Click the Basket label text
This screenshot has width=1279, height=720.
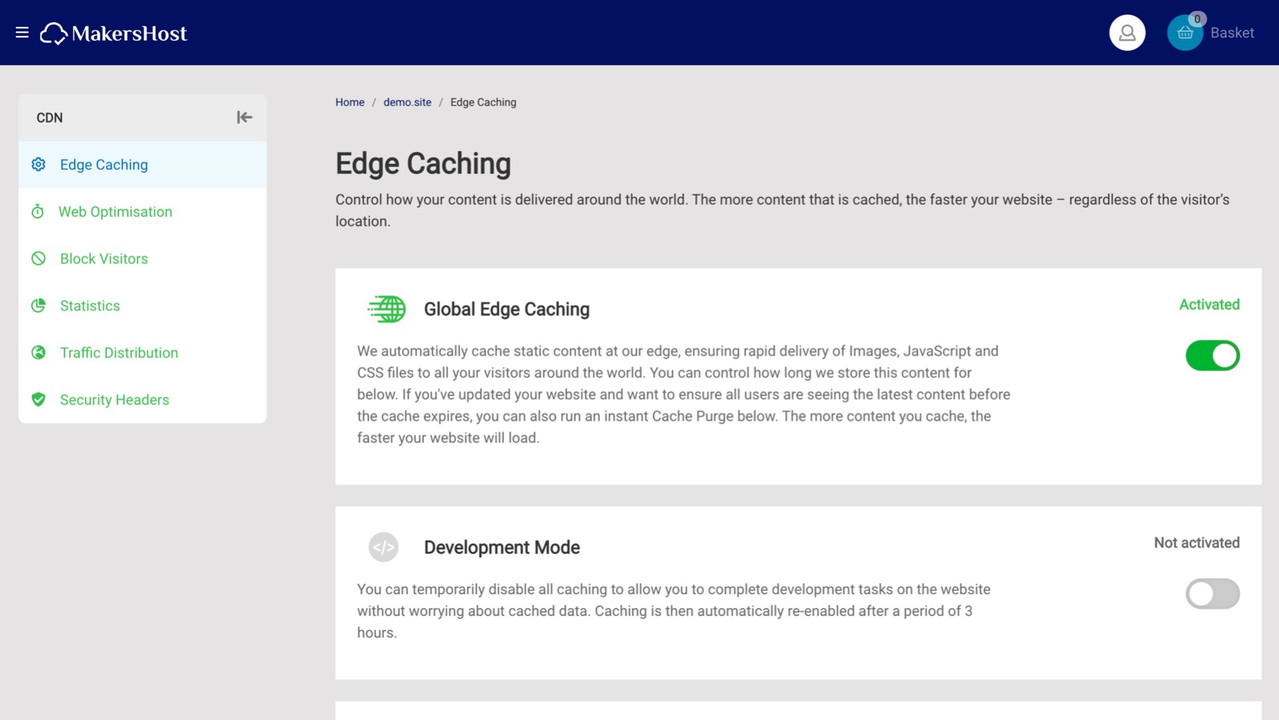[x=1232, y=33]
